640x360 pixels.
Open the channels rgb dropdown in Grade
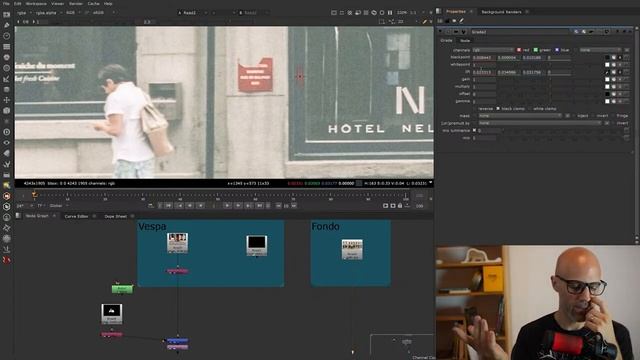(x=493, y=50)
